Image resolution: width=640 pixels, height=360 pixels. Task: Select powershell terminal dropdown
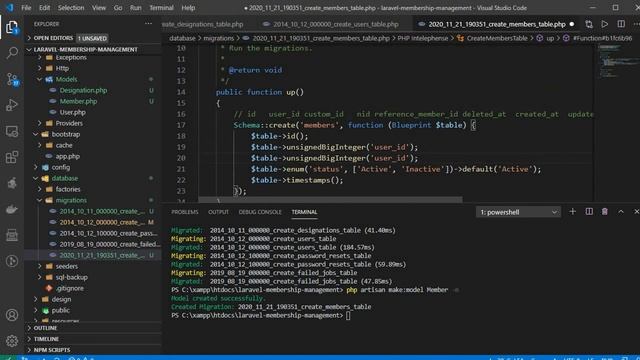[x=518, y=212]
